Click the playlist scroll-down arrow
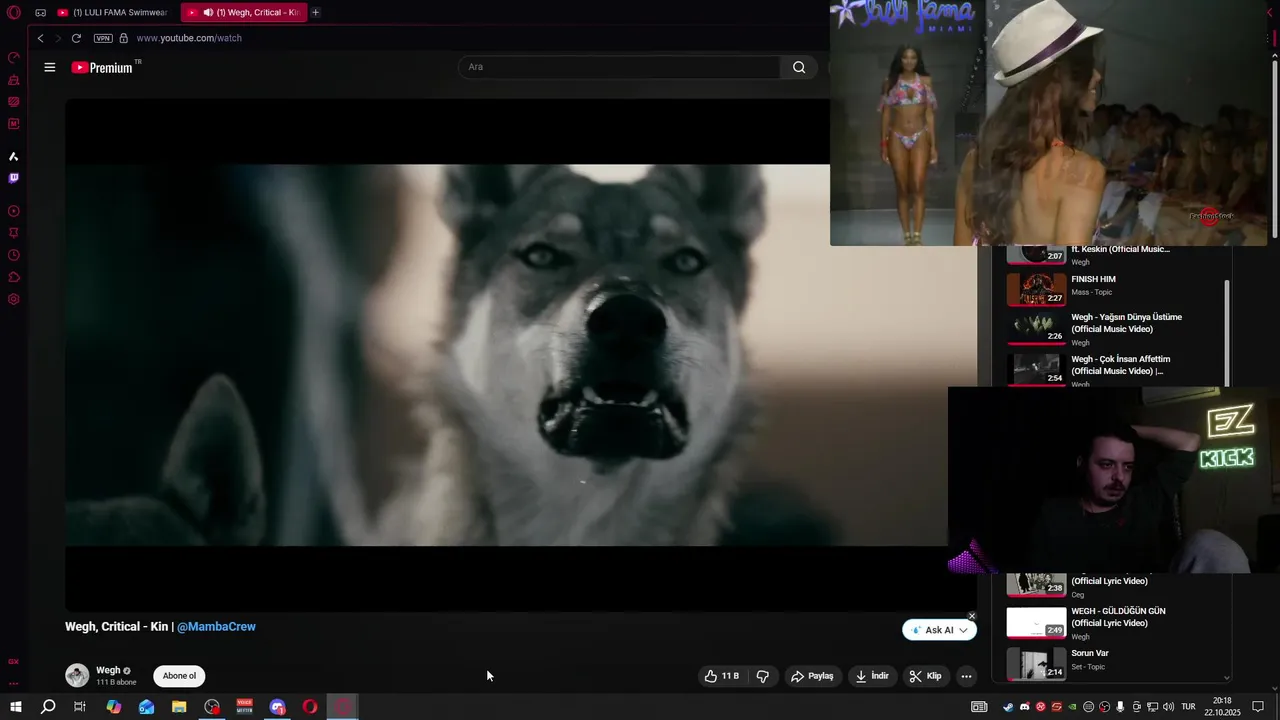This screenshot has width=1280, height=720. [1227, 677]
